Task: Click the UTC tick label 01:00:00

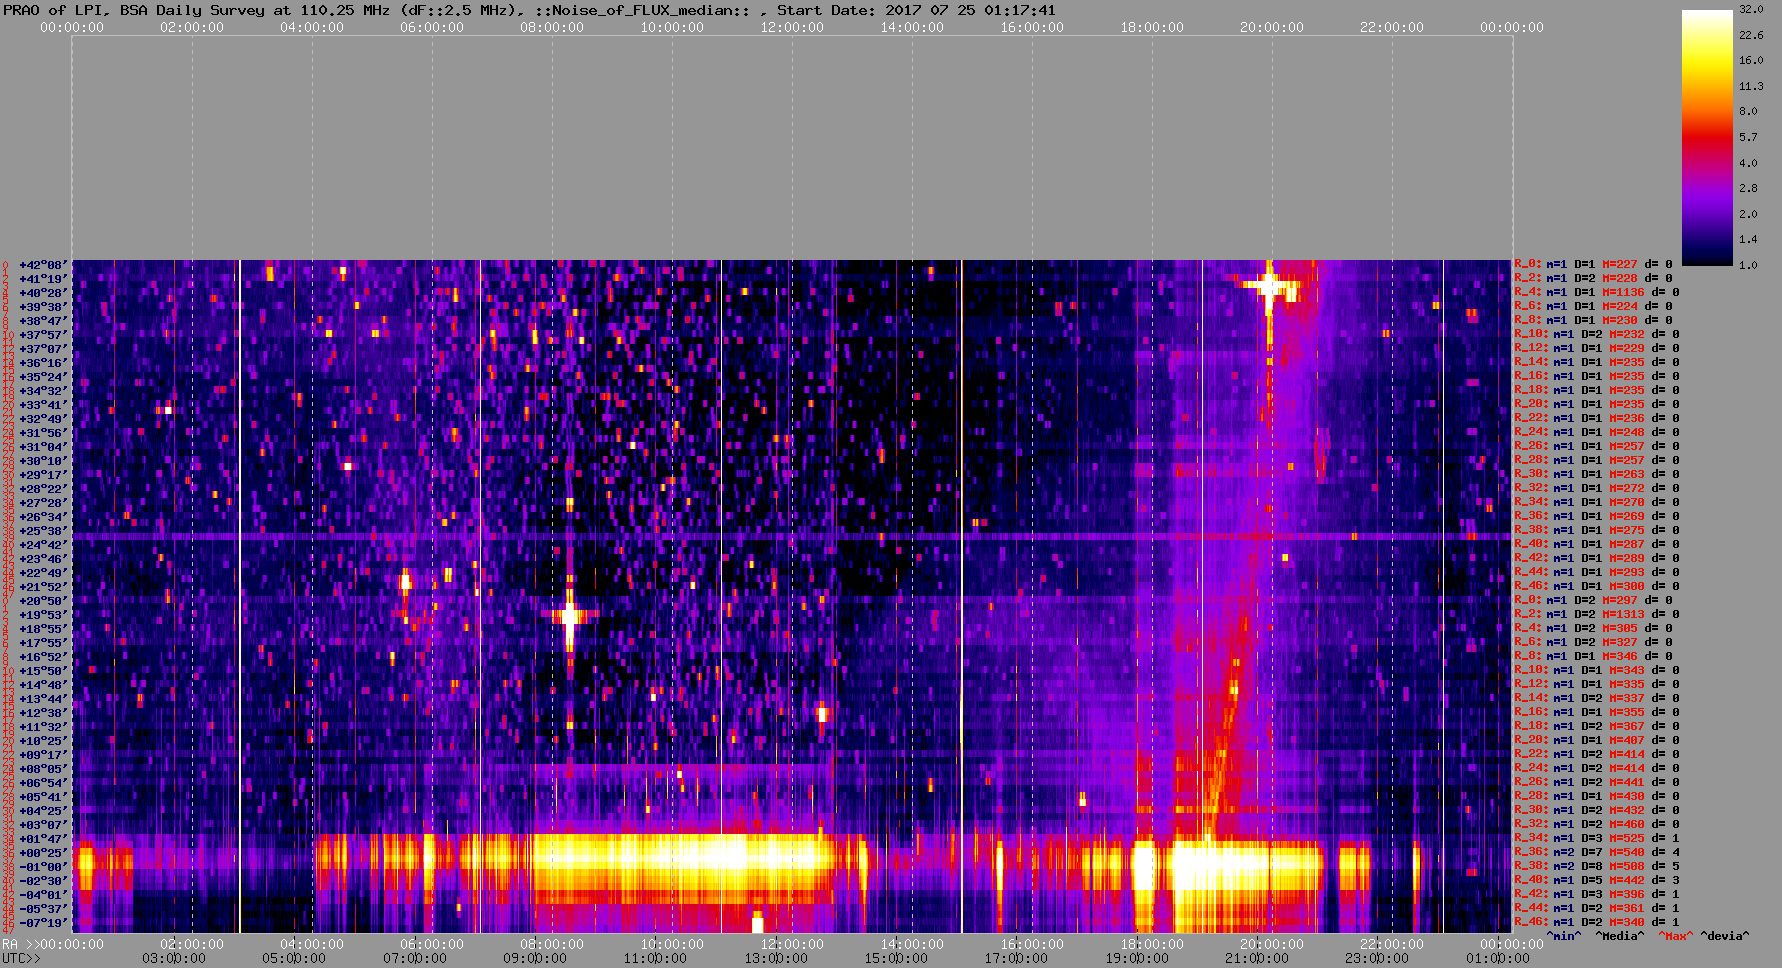Action: [1498, 958]
